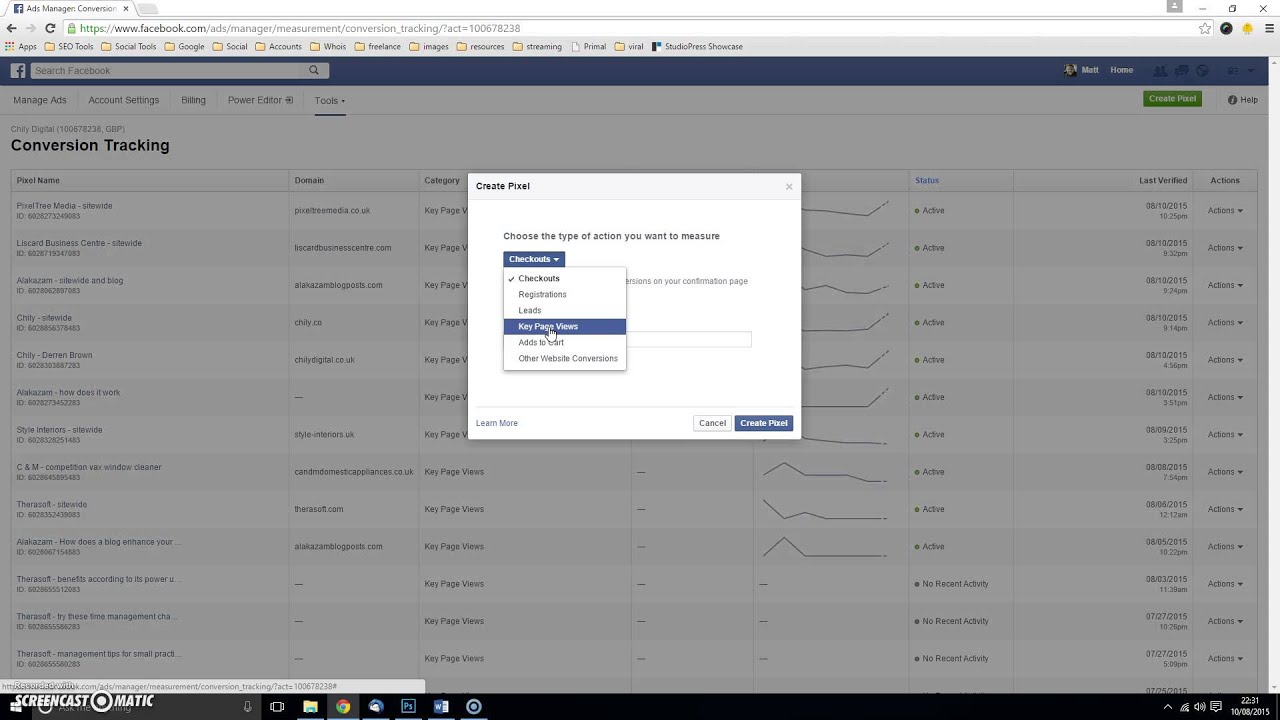Click the Facebook logo in header
Image resolution: width=1280 pixels, height=720 pixels.
[18, 71]
